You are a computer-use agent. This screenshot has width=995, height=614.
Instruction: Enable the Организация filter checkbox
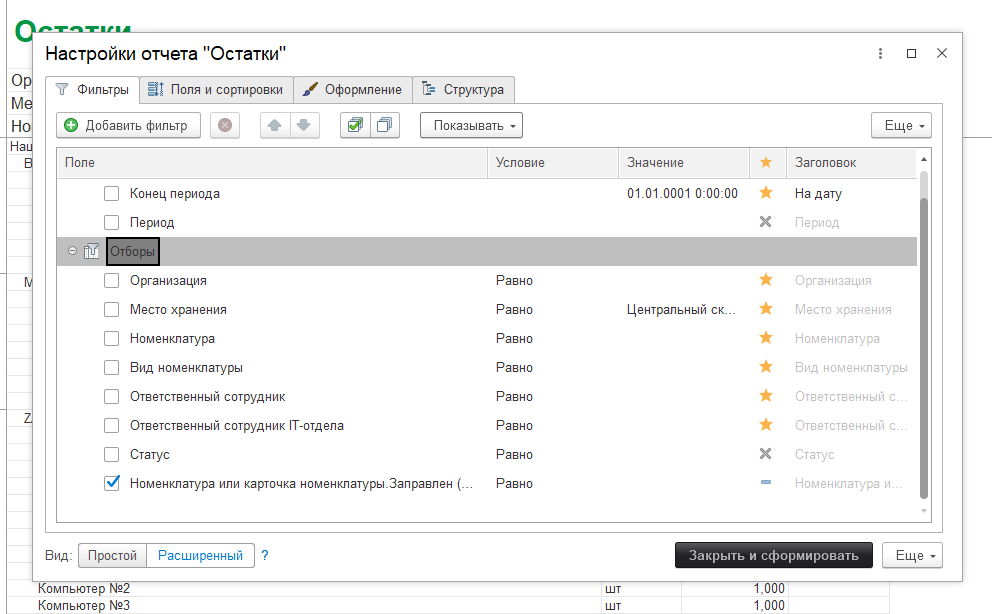point(112,281)
